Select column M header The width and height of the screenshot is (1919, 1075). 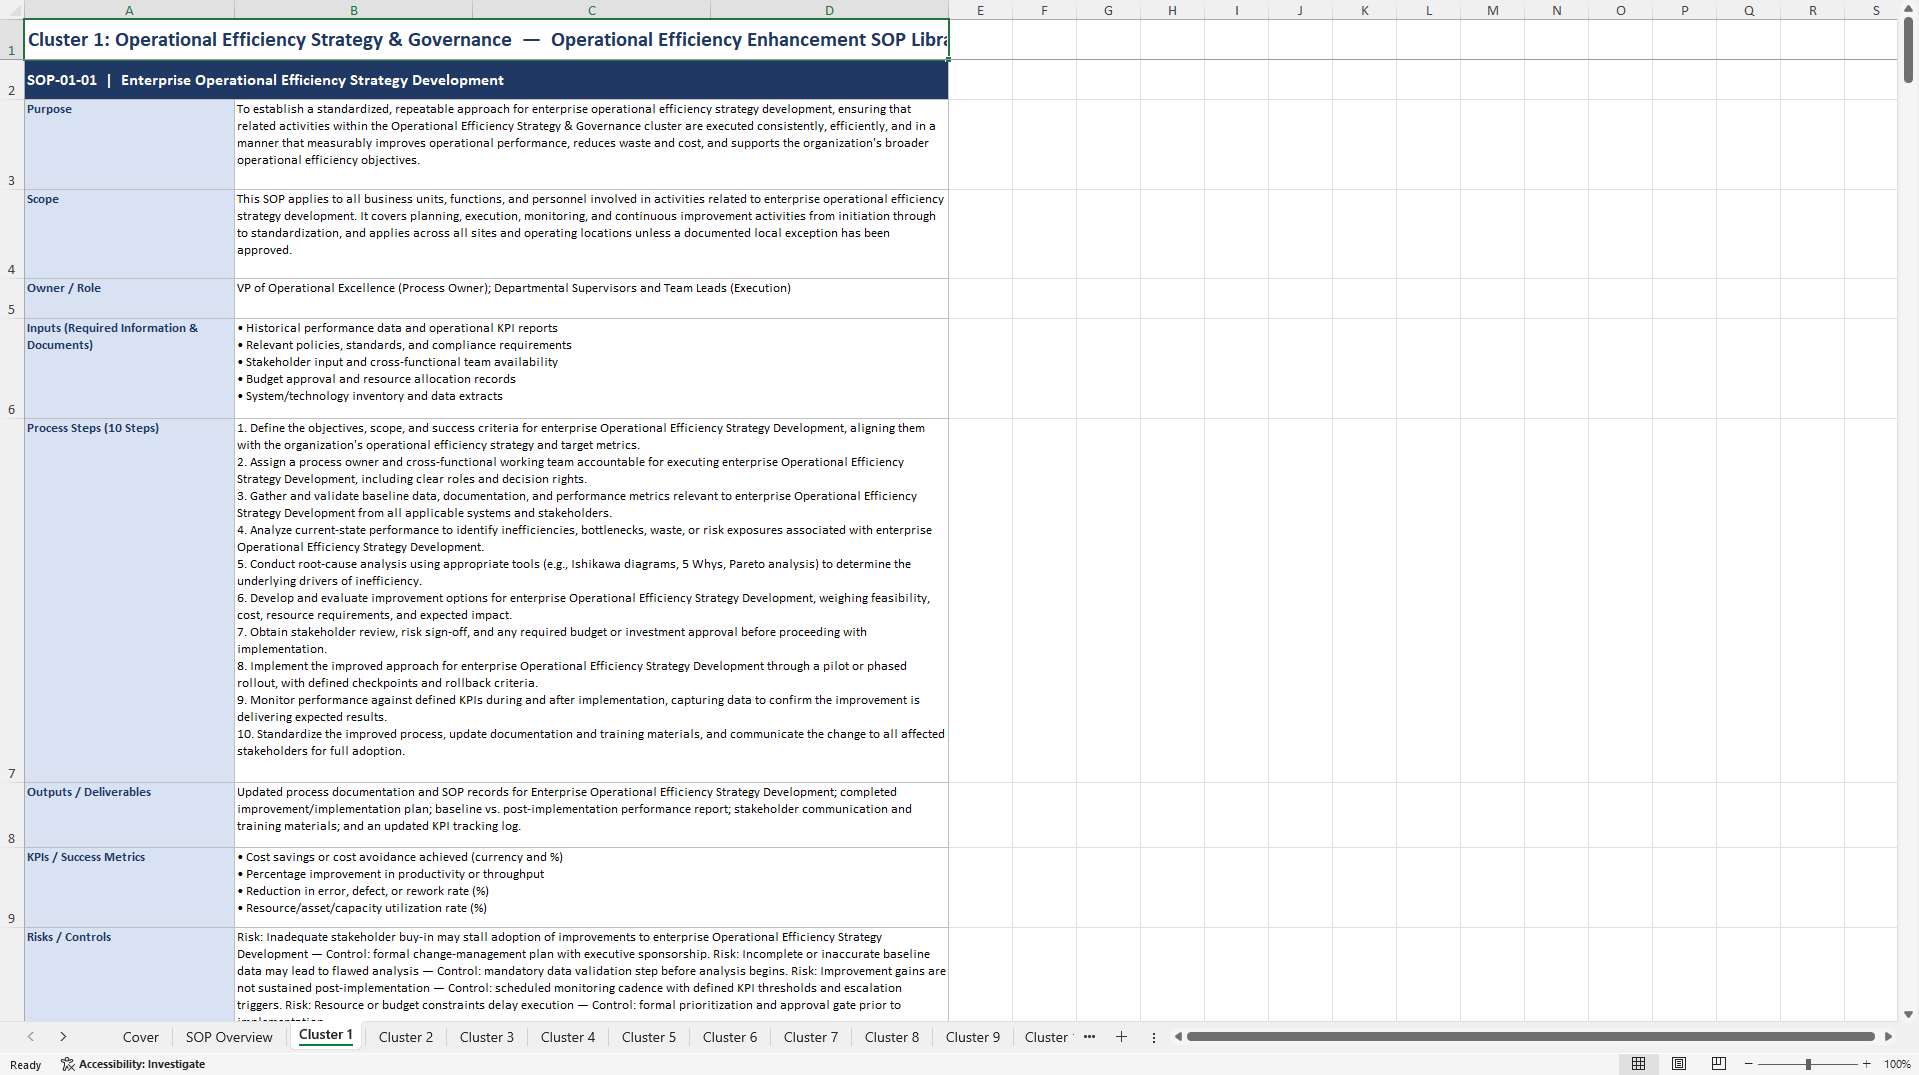point(1492,10)
